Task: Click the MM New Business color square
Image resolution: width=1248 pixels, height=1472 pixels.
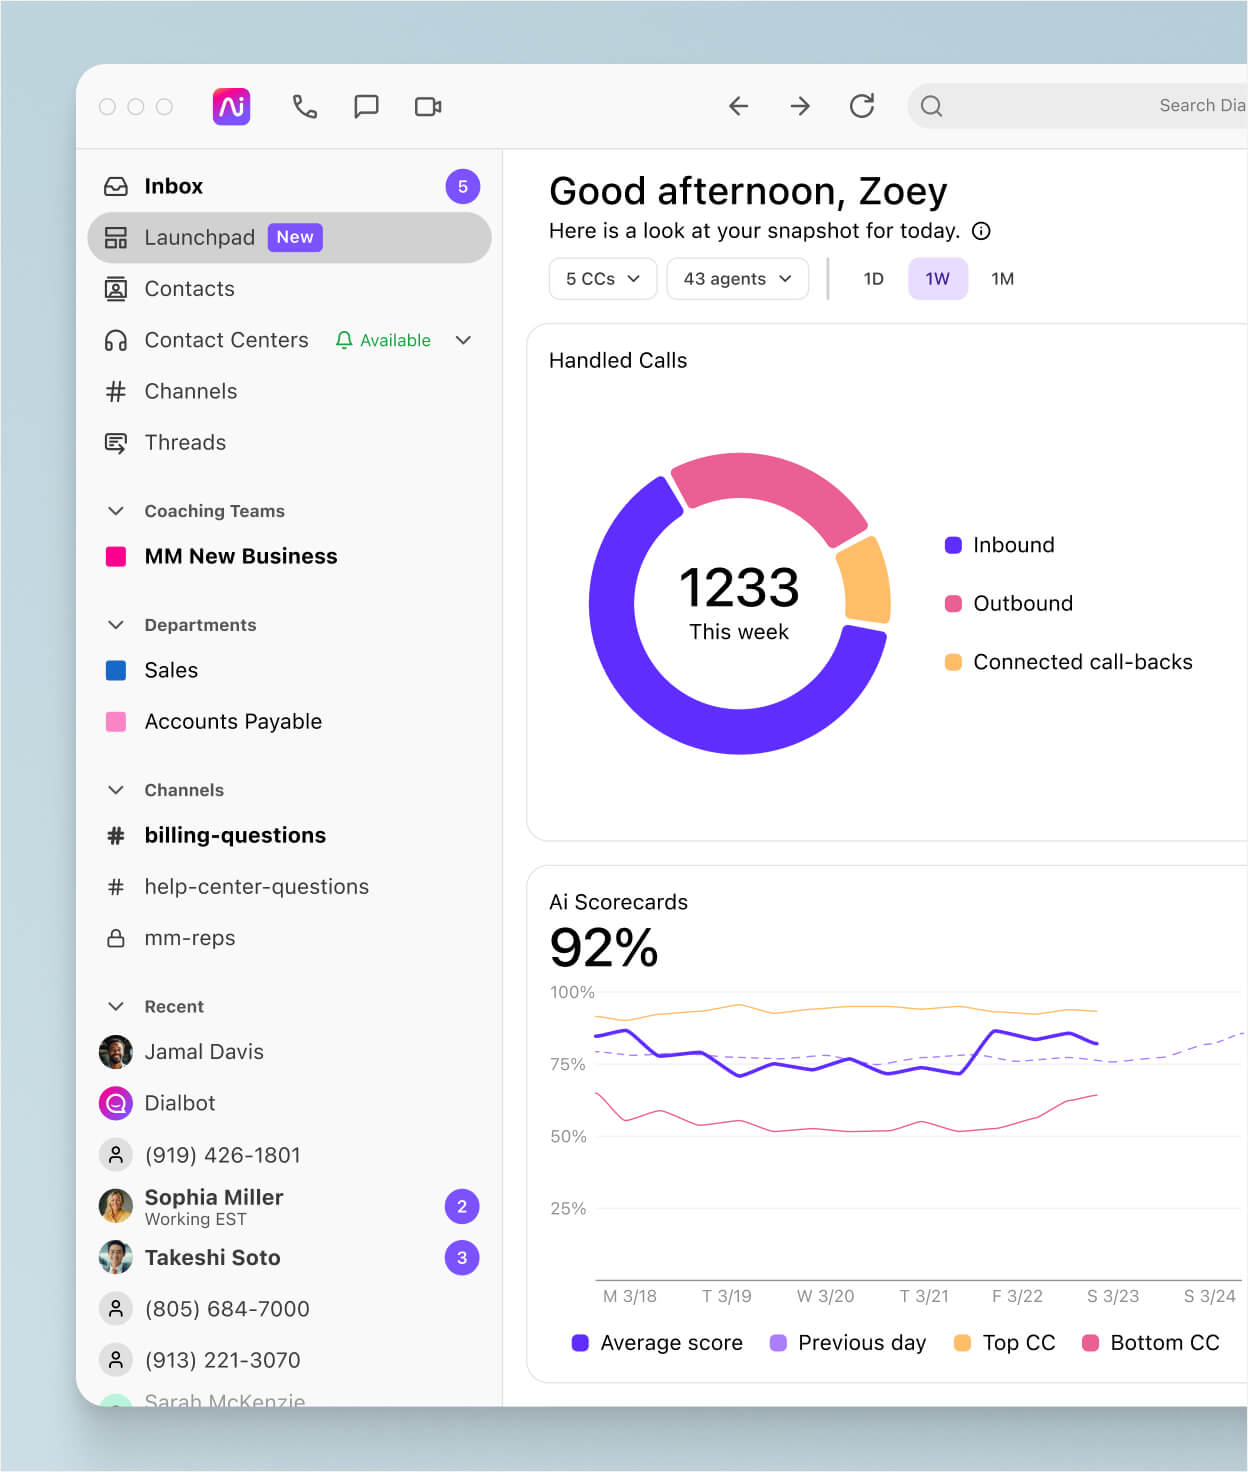Action: (x=116, y=556)
